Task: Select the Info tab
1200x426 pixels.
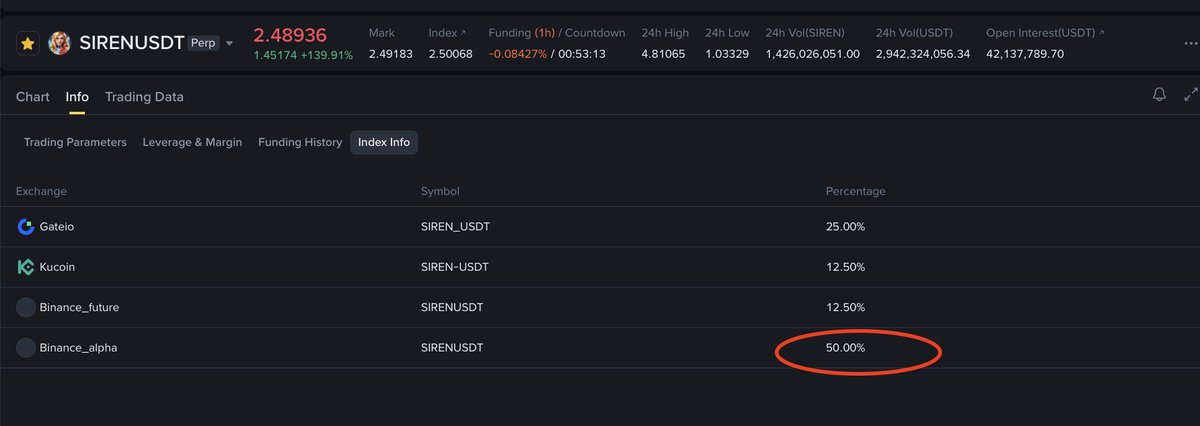Action: click(x=77, y=97)
